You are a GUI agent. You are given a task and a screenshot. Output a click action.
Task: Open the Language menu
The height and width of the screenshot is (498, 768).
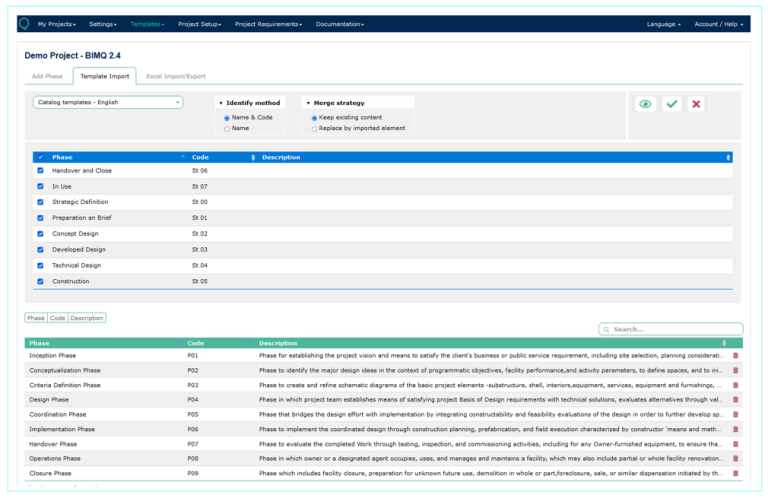pyautogui.click(x=664, y=24)
